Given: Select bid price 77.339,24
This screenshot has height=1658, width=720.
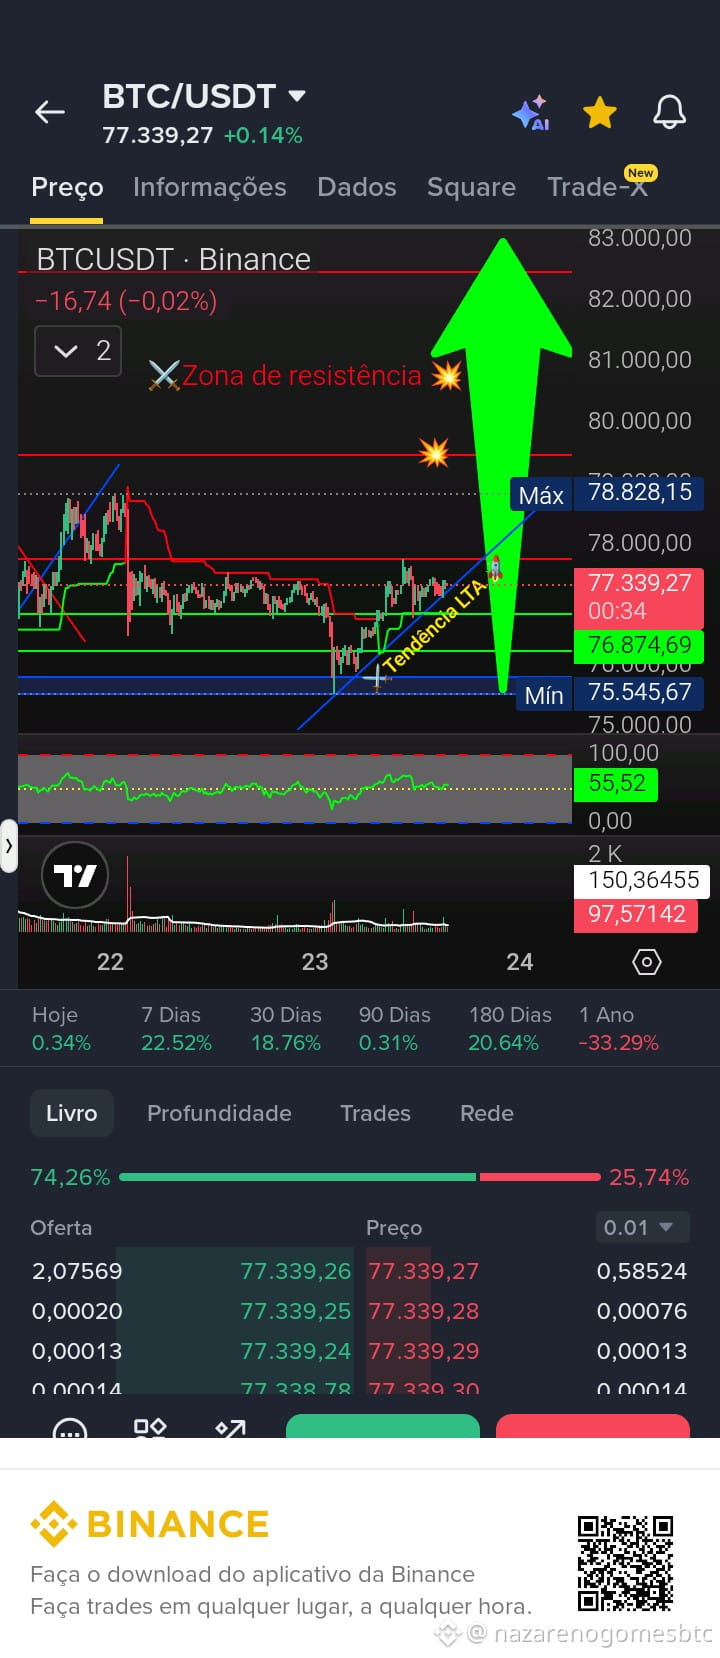Looking at the screenshot, I should (295, 1351).
